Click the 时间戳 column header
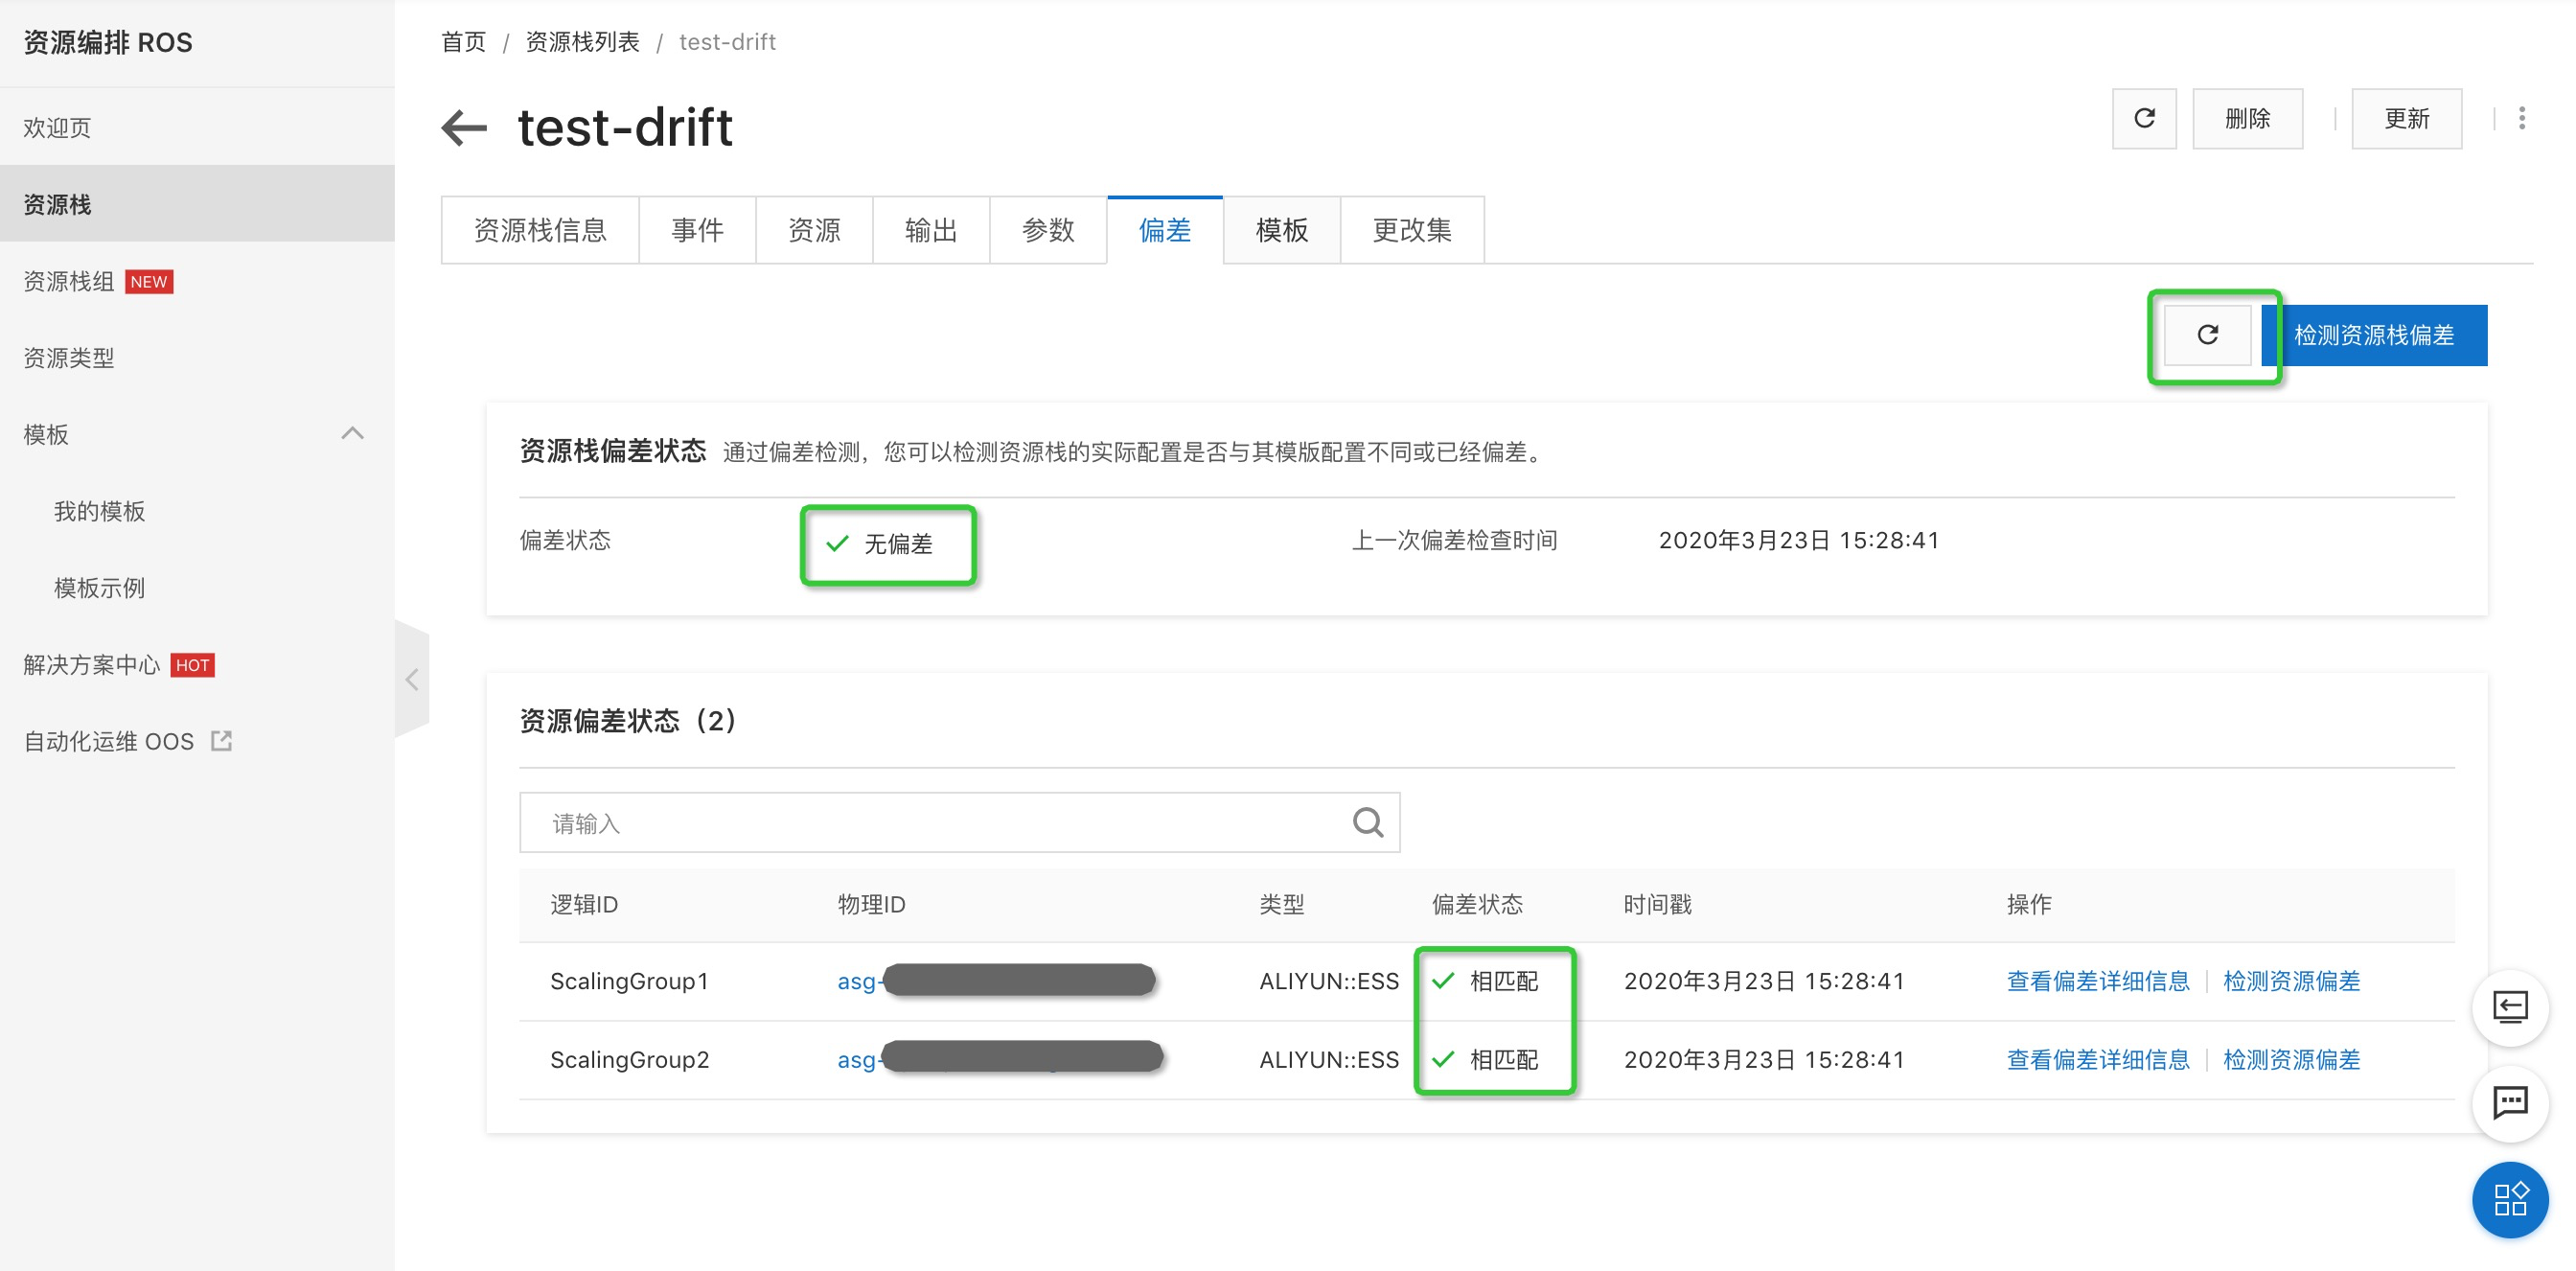Viewport: 2576px width, 1271px height. (x=1657, y=904)
